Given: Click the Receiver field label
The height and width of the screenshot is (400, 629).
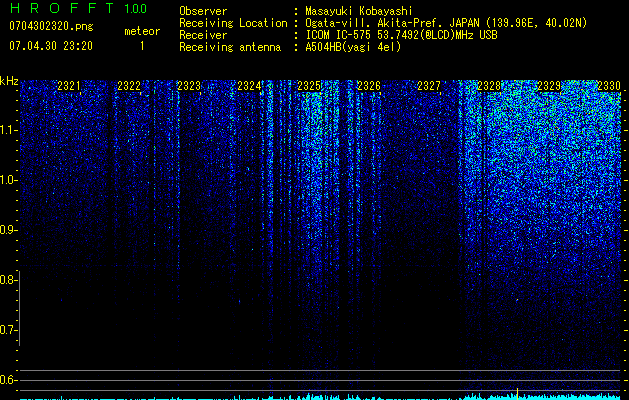Looking at the screenshot, I should (203, 35).
